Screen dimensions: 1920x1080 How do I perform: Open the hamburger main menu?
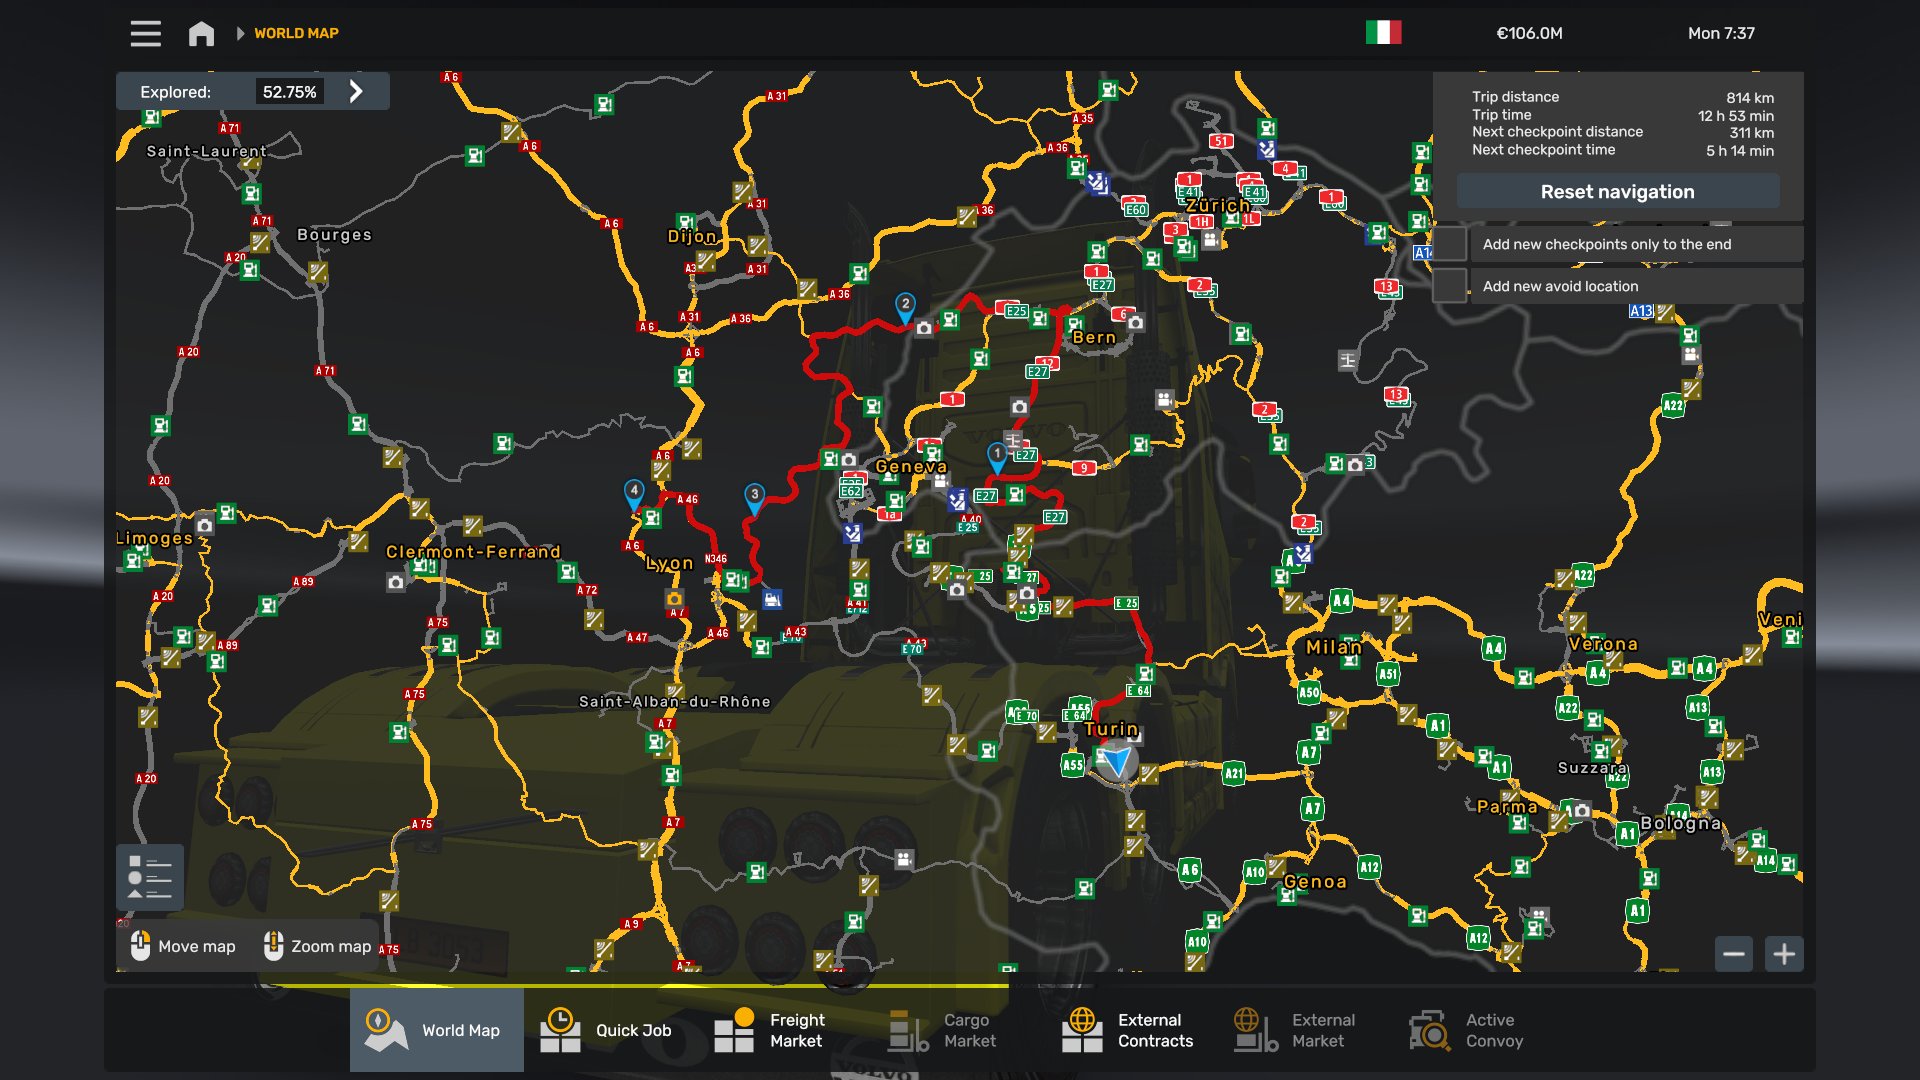(x=145, y=33)
